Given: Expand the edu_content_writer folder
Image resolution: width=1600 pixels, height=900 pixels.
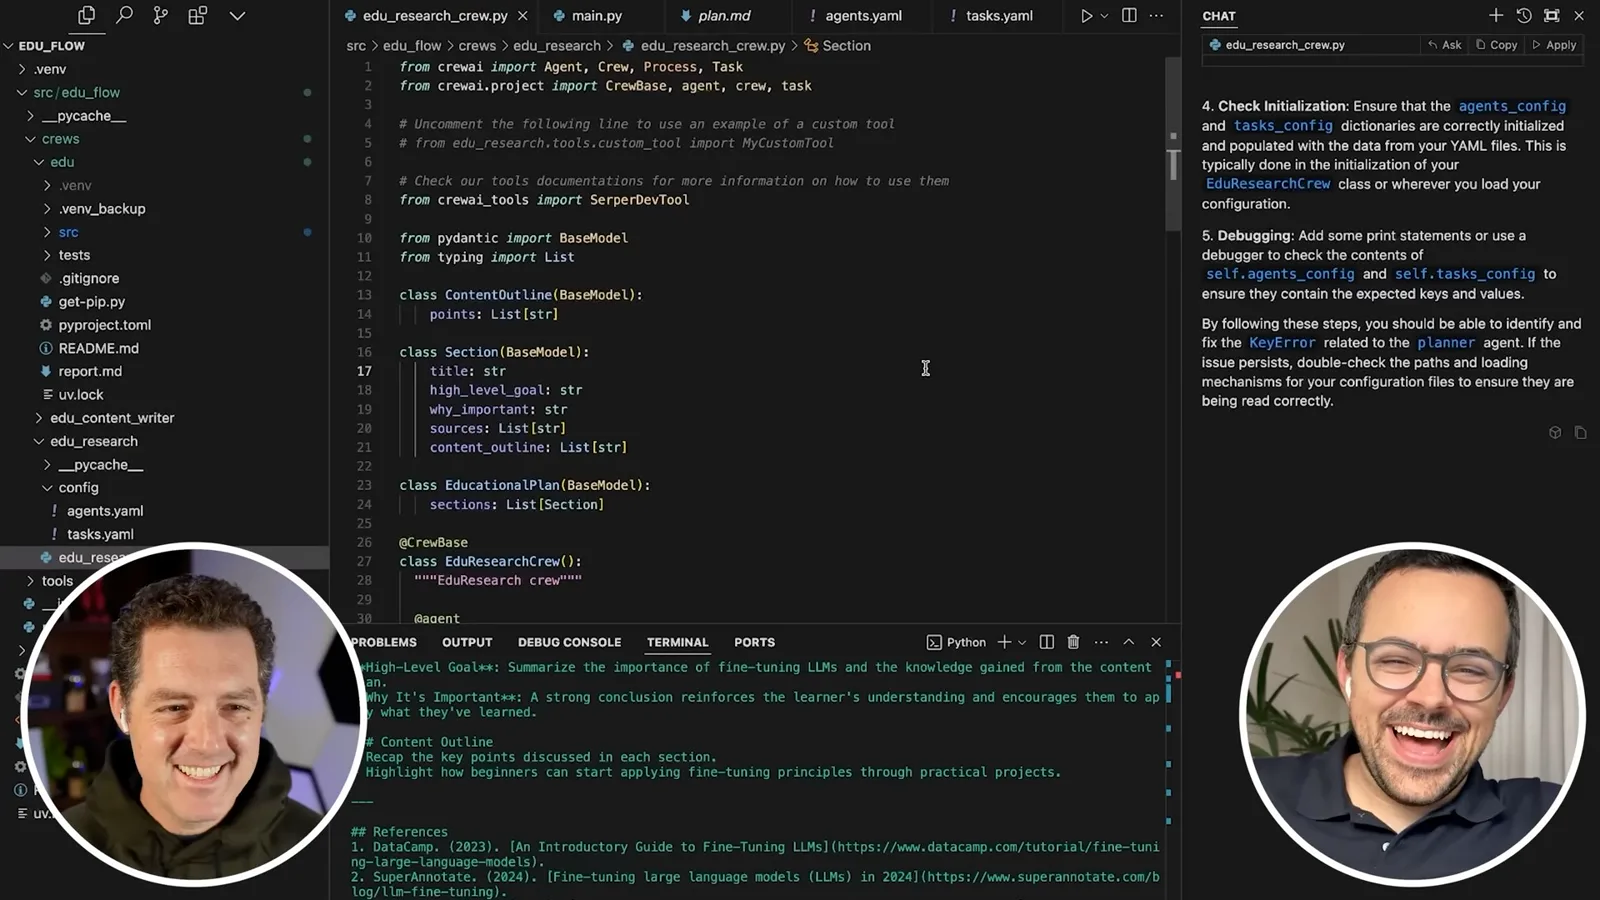Looking at the screenshot, I should click(x=39, y=418).
